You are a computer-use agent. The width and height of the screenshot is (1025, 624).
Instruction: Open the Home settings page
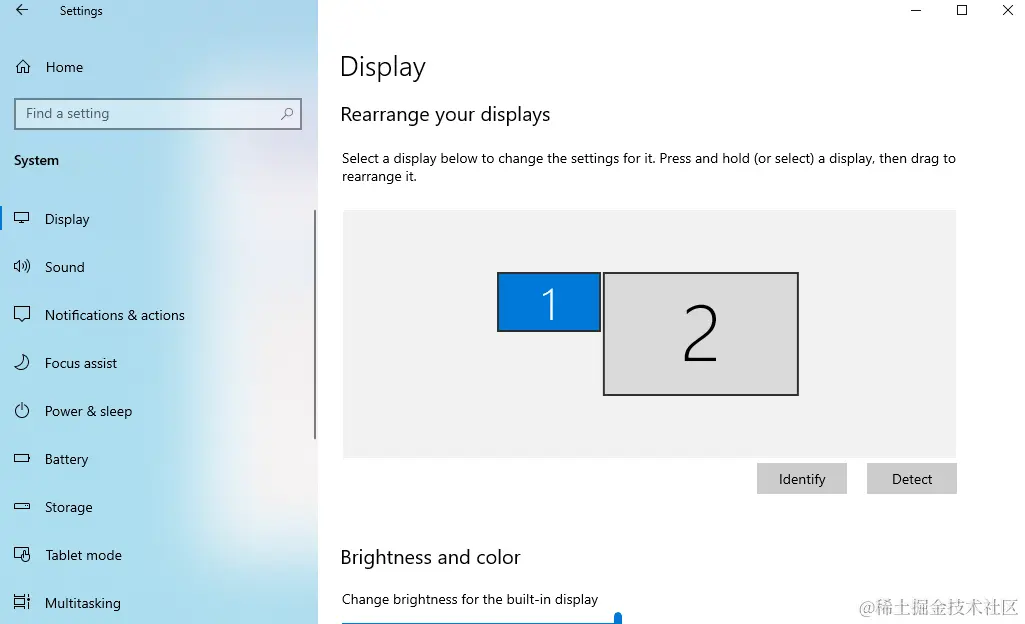pos(64,67)
